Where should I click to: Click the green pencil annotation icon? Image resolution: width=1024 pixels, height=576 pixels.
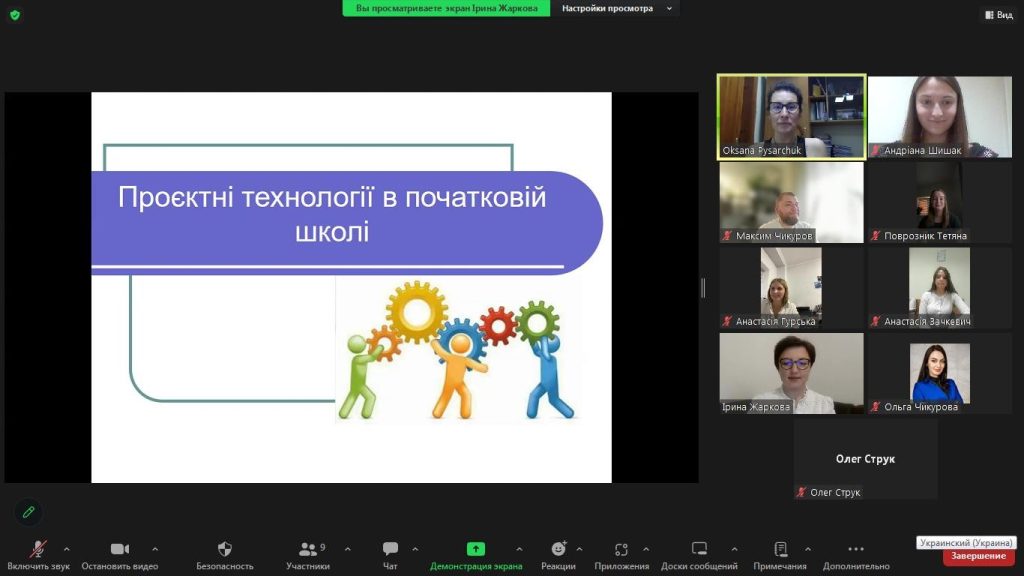click(x=28, y=512)
